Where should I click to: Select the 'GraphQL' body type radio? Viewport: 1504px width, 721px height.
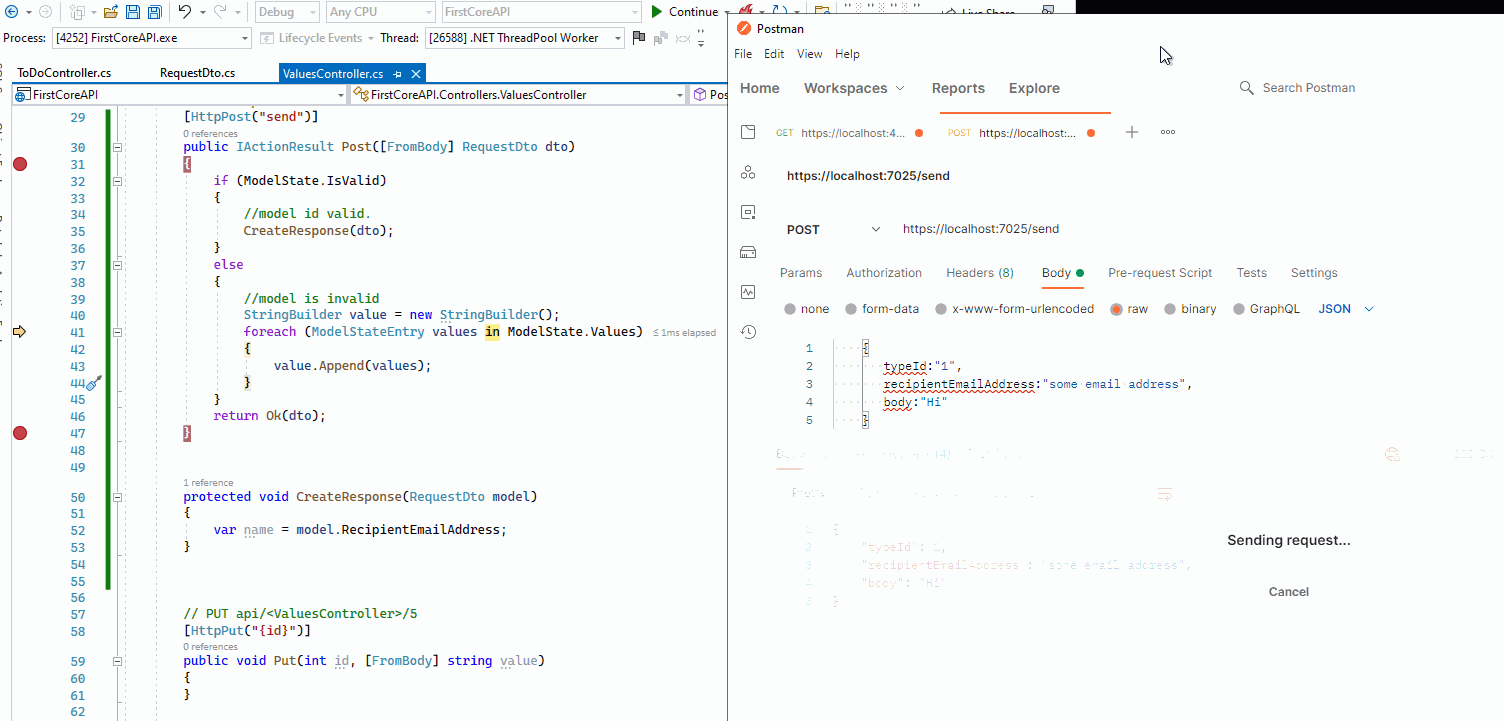(x=1239, y=309)
